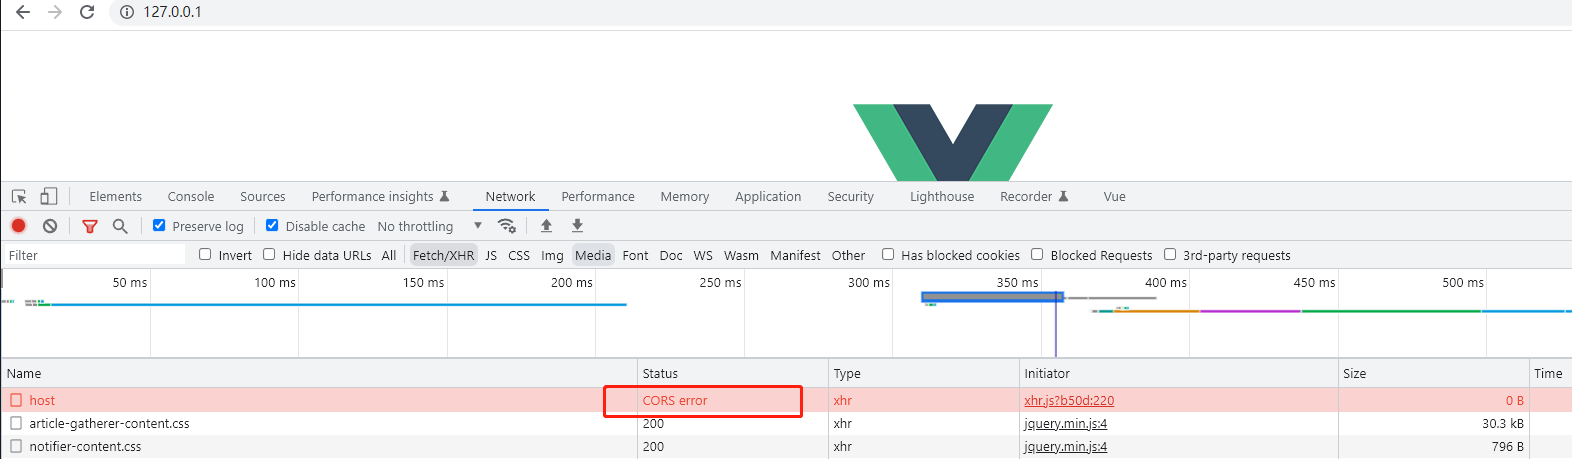
Task: Filter by Fetch/XHR requests
Action: pyautogui.click(x=443, y=255)
